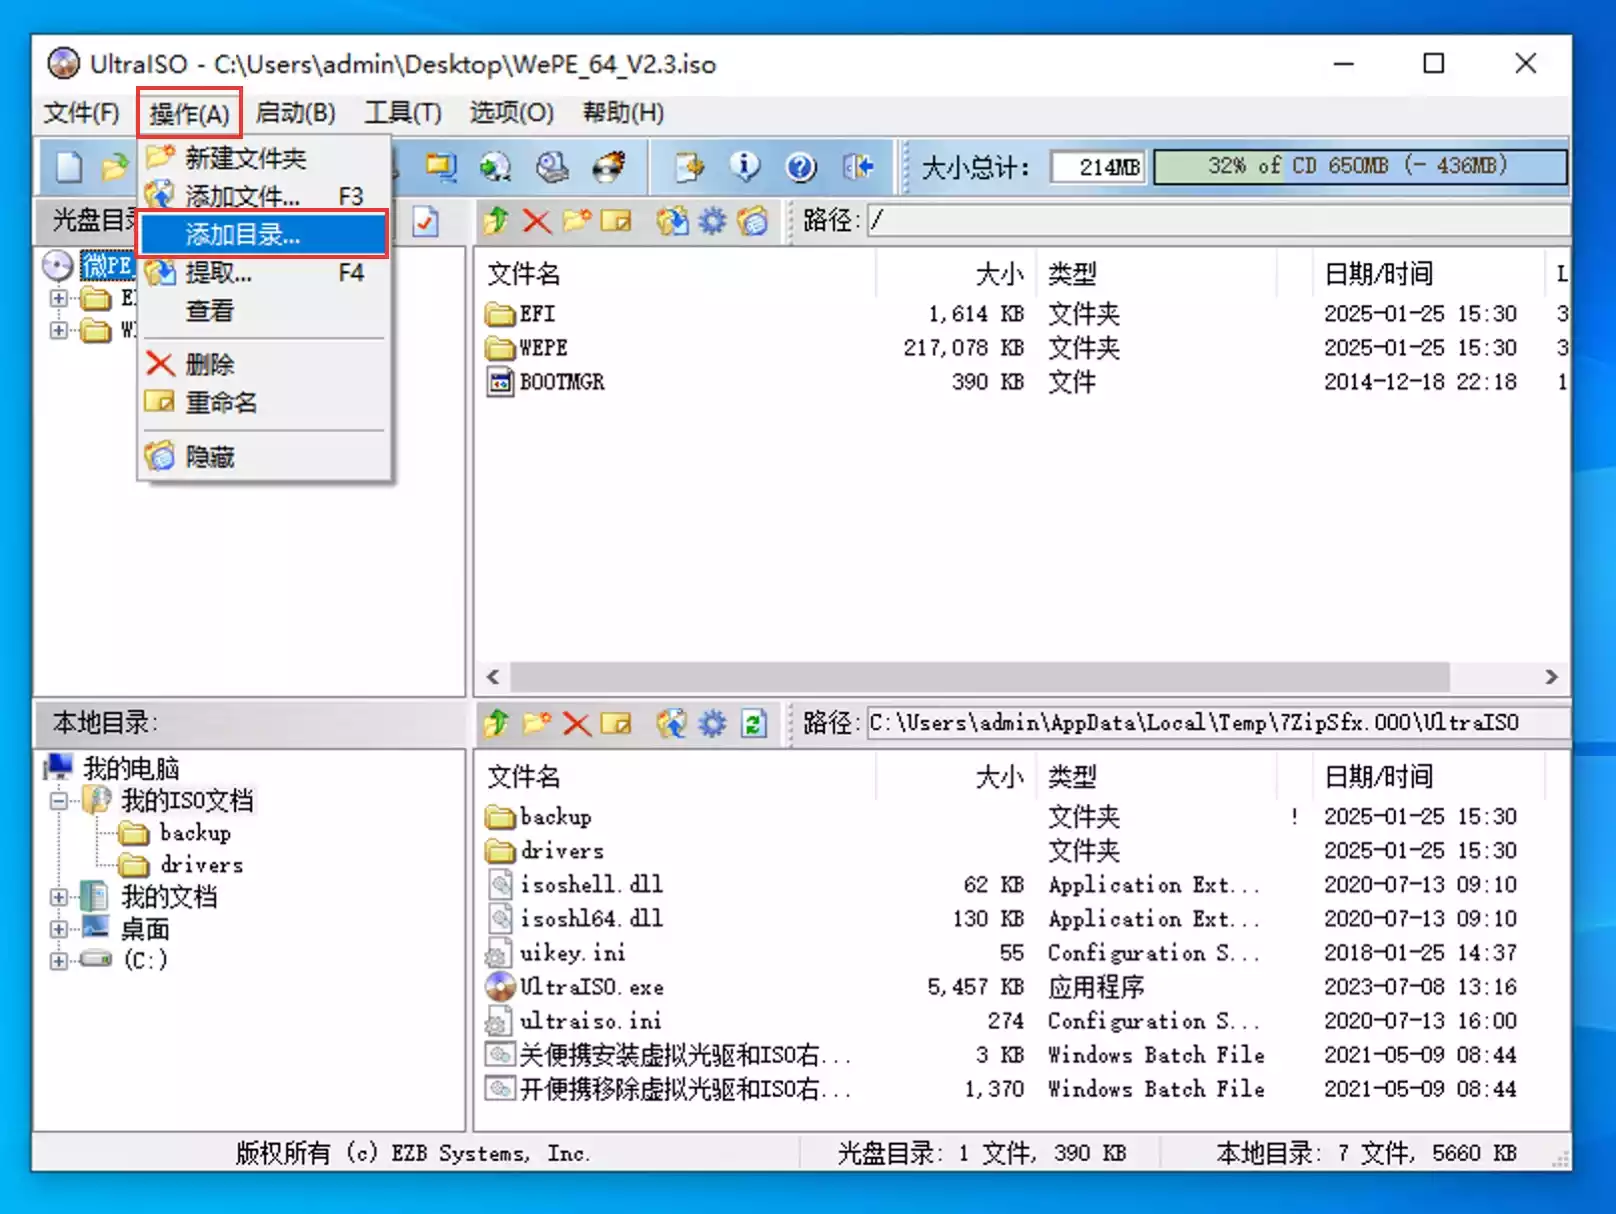Click the mount to virtual drive icon
Screen dimensions: 1616x1214
(x=551, y=167)
